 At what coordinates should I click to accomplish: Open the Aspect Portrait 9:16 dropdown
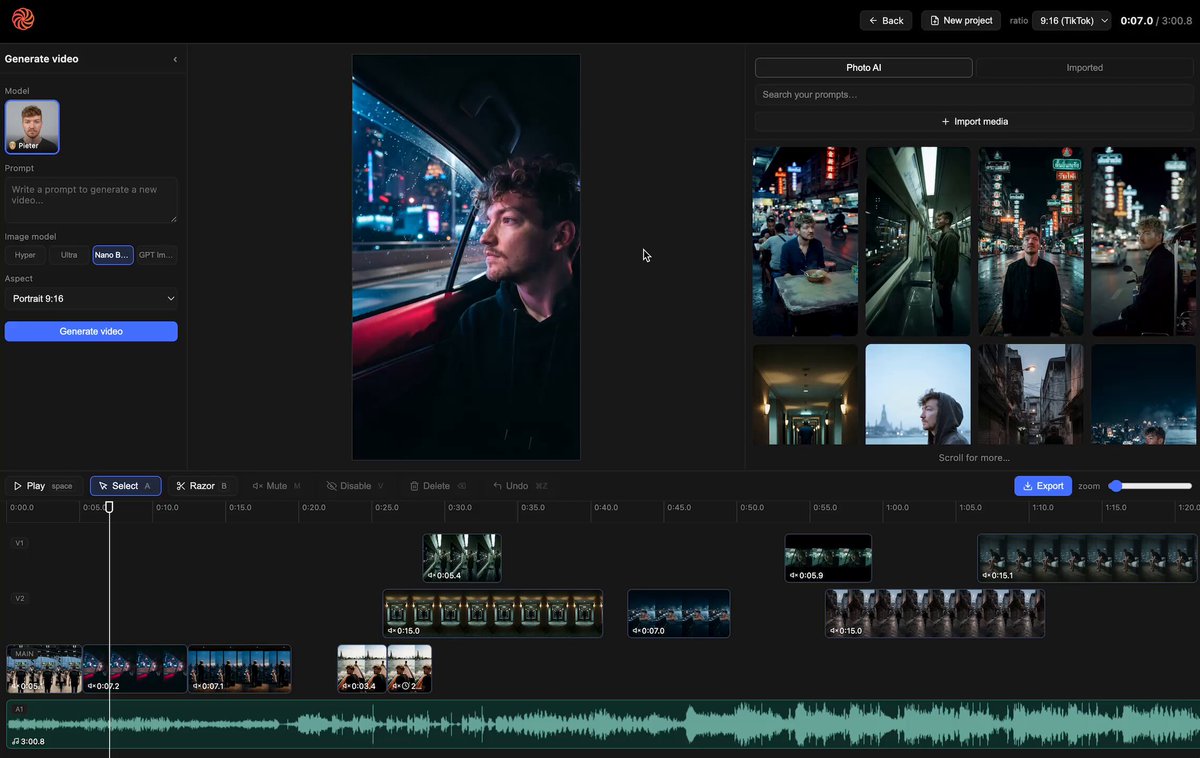pyautogui.click(x=91, y=298)
